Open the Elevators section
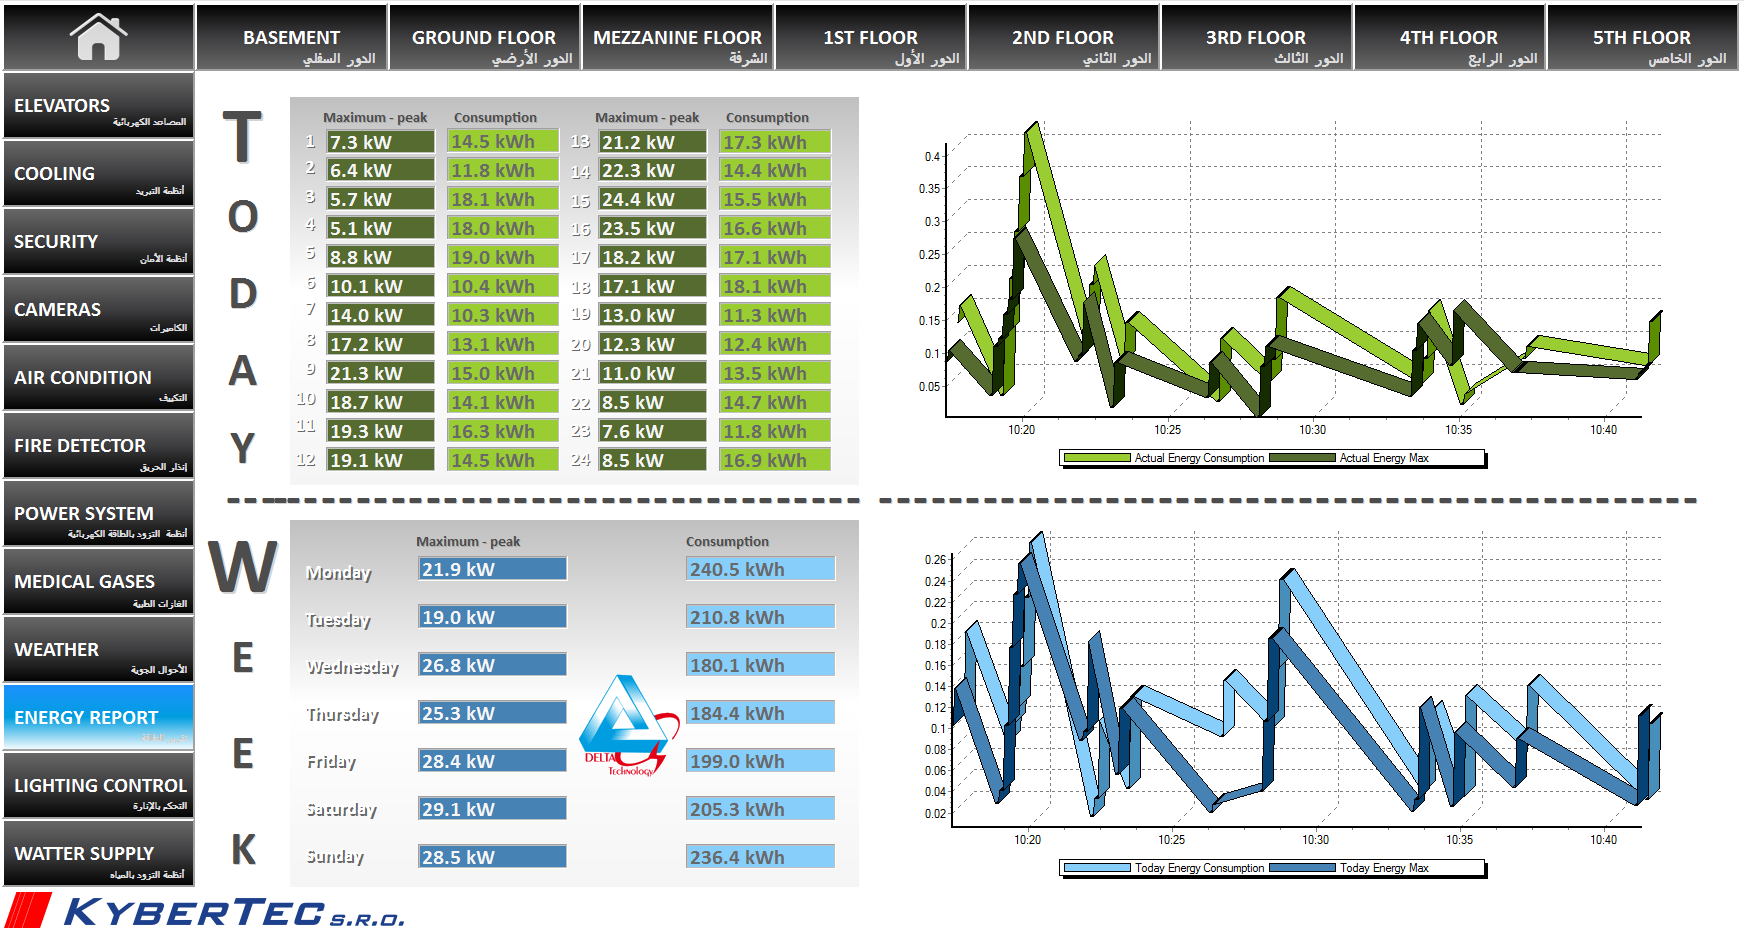The height and width of the screenshot is (931, 1744). (98, 106)
